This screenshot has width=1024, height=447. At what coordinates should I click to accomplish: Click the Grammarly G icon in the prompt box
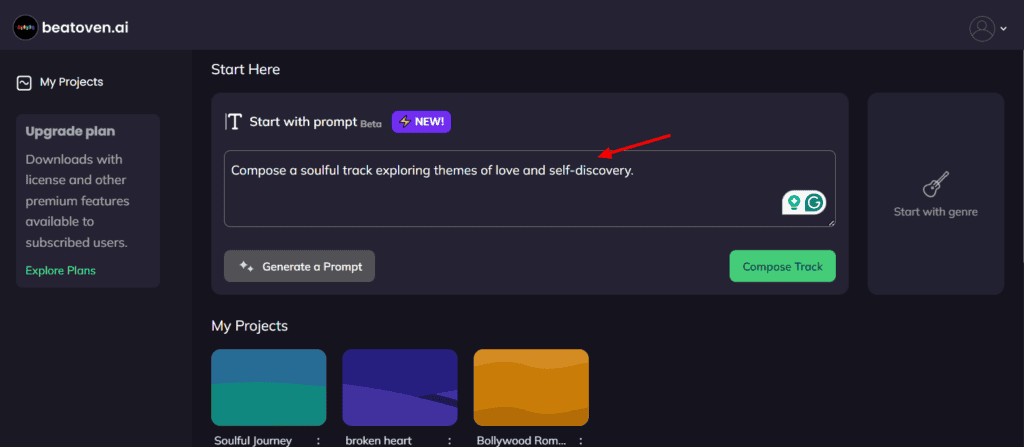click(x=814, y=203)
